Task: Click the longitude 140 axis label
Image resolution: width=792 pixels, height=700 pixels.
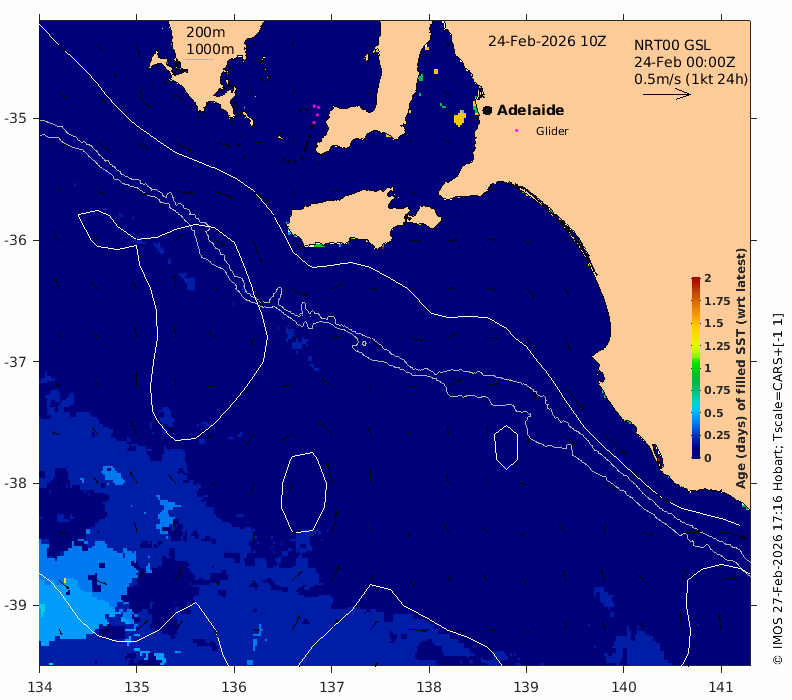Action: pyautogui.click(x=624, y=687)
